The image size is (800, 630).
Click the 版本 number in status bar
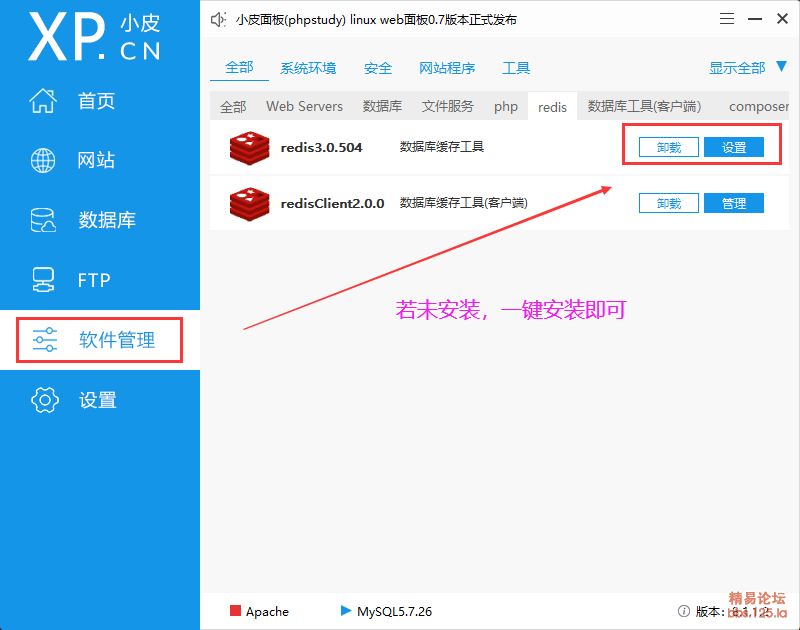click(733, 611)
